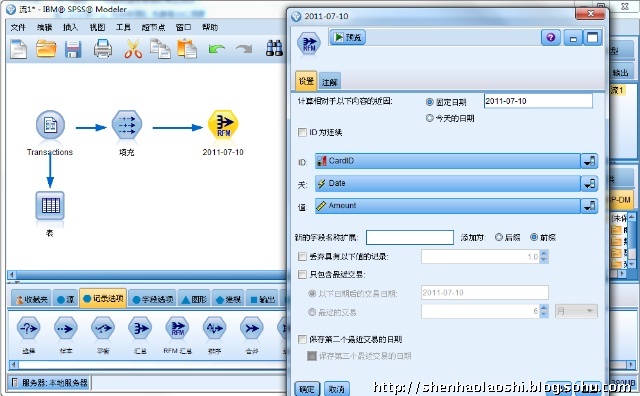Viewport: 640px width, 396px height.
Task: Pick the 排序 sort node in palette
Action: coord(215,329)
